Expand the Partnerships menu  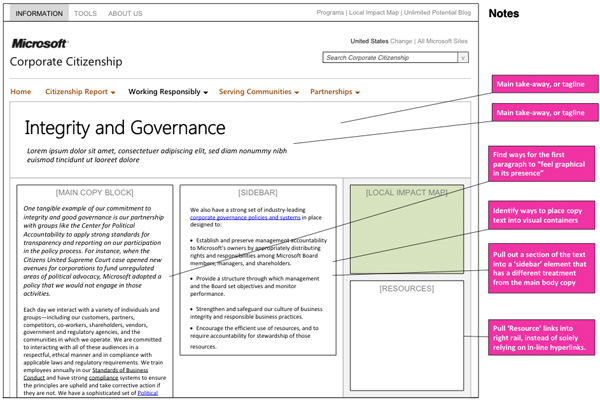[335, 92]
